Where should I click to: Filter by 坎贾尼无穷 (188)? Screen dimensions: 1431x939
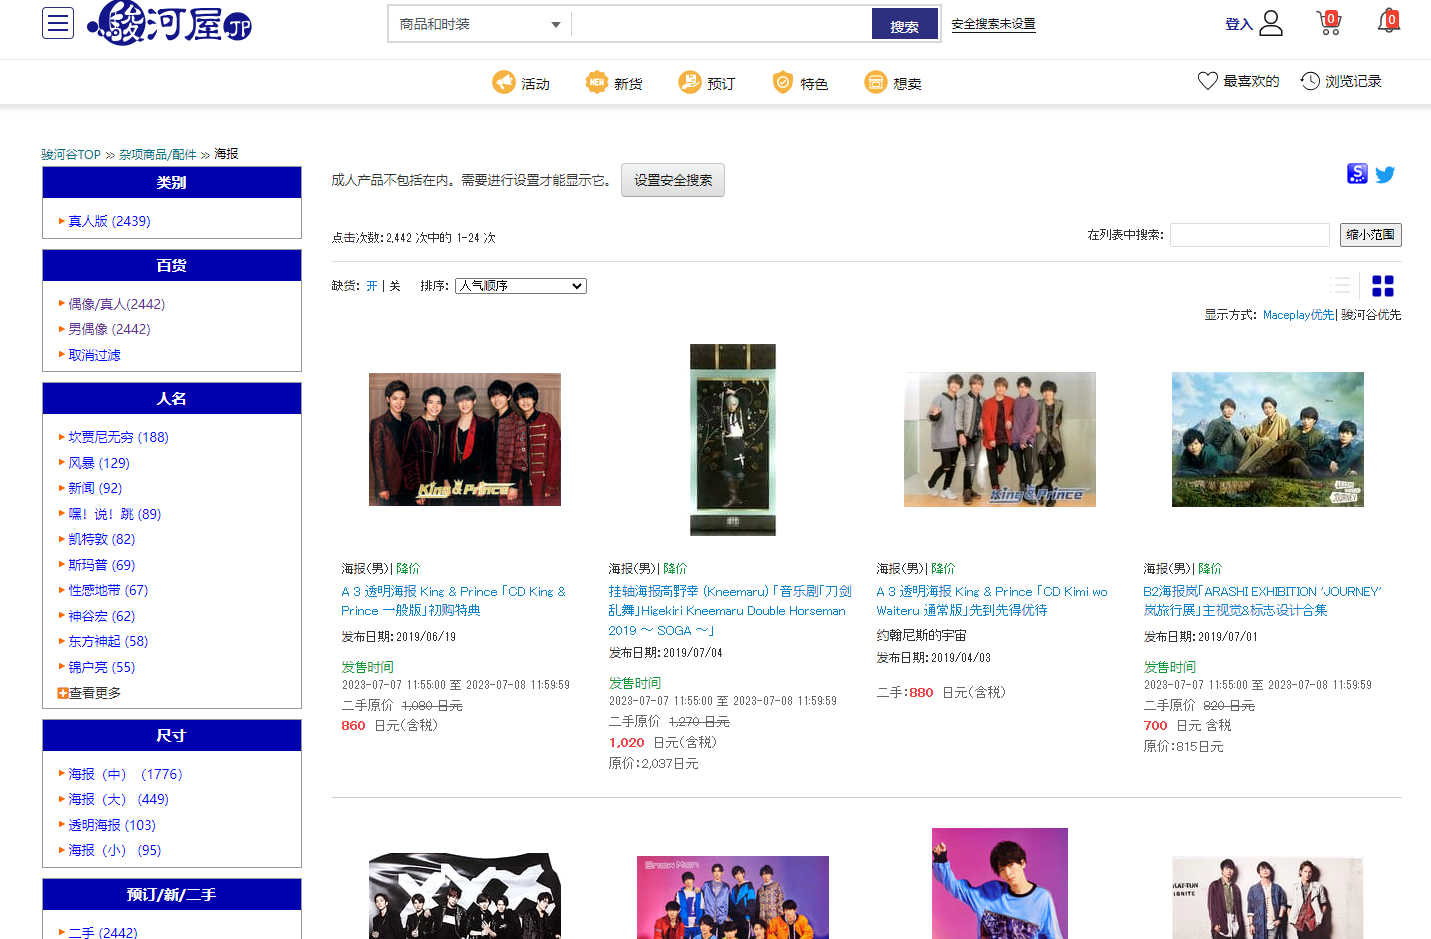(118, 437)
